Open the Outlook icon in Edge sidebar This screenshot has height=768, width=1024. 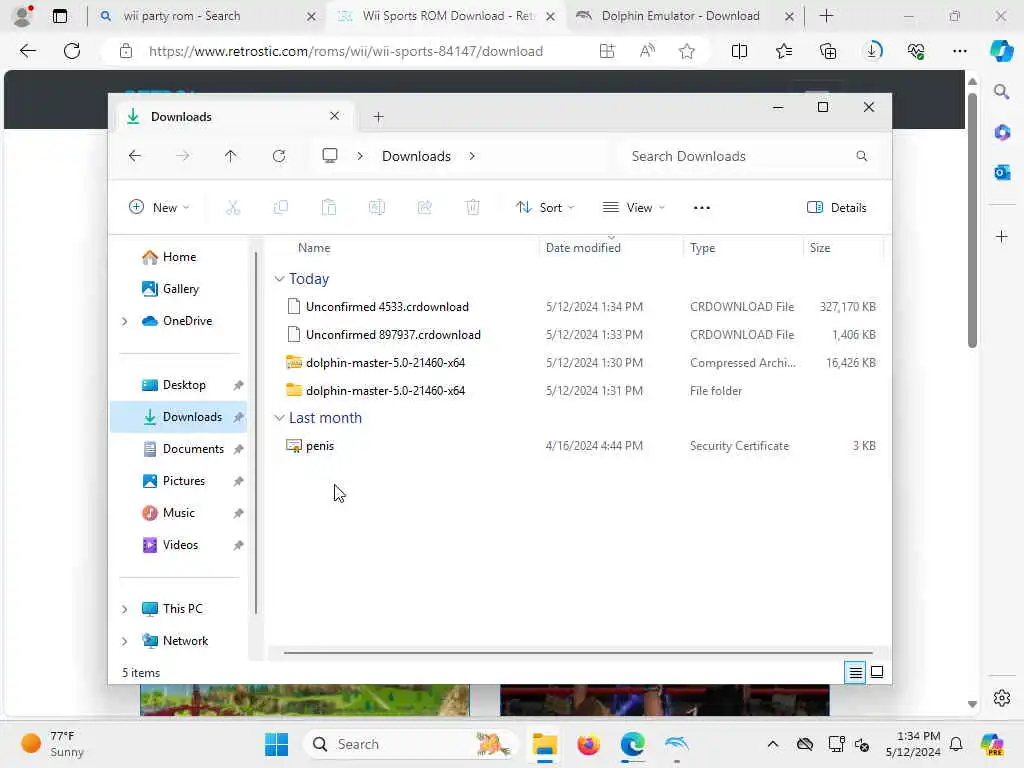click(1002, 172)
